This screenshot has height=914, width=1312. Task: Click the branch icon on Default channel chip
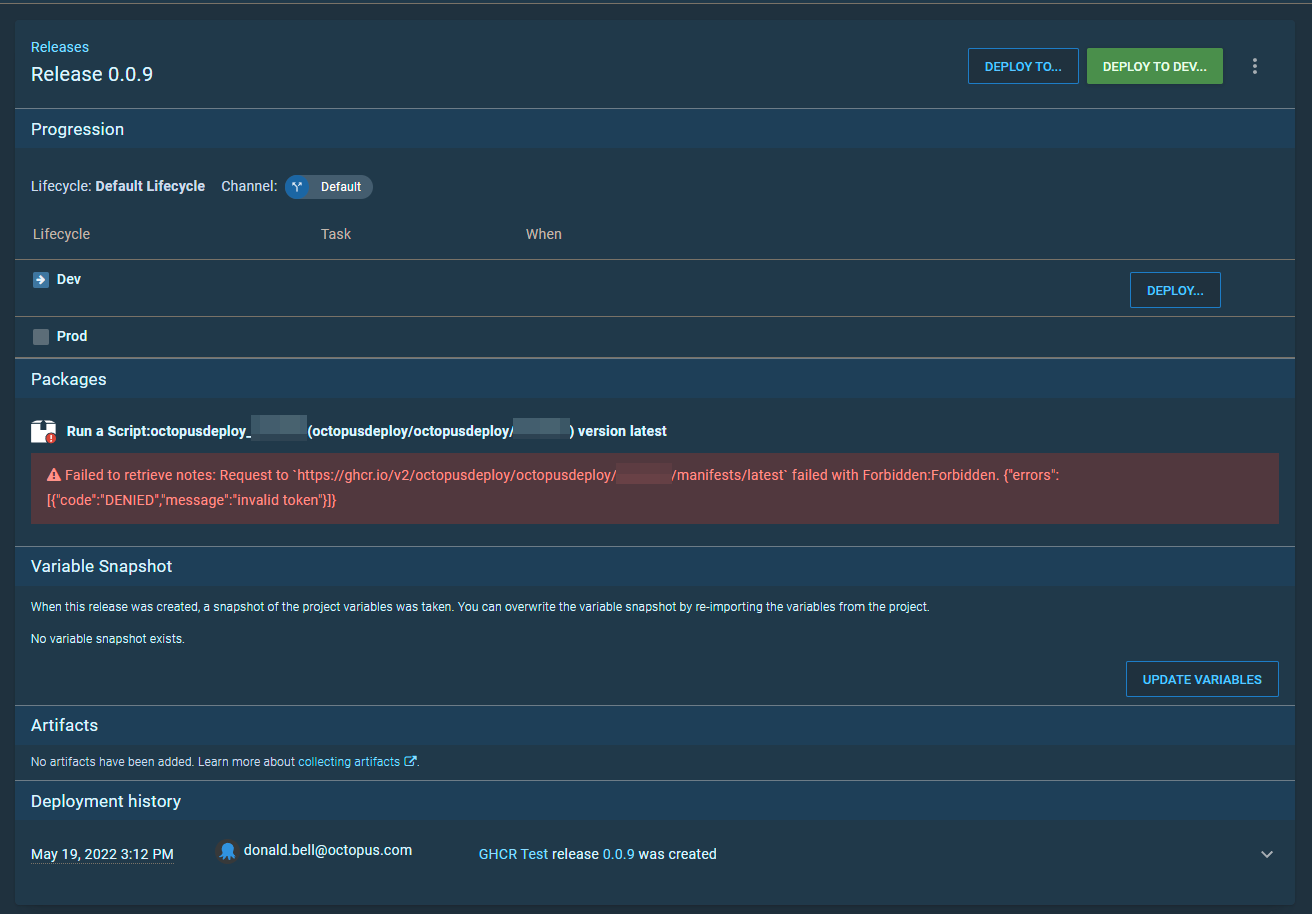pyautogui.click(x=296, y=186)
